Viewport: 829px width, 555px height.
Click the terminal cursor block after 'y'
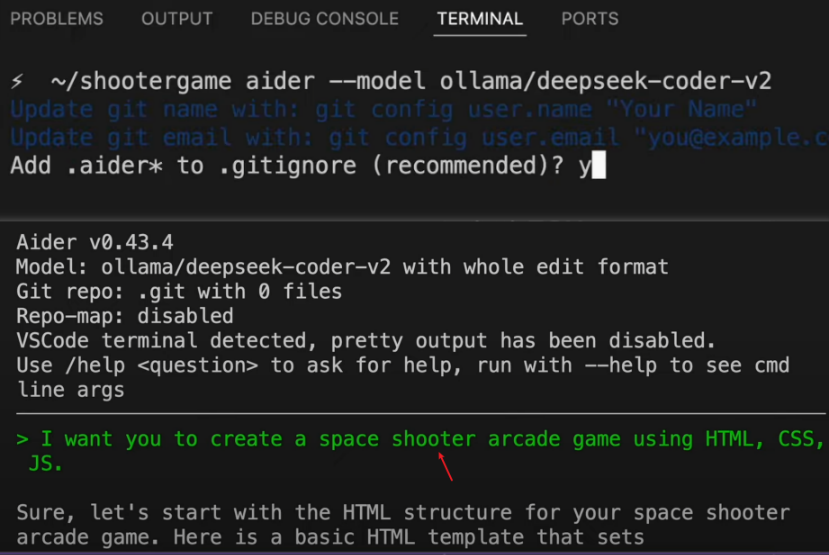tap(599, 167)
